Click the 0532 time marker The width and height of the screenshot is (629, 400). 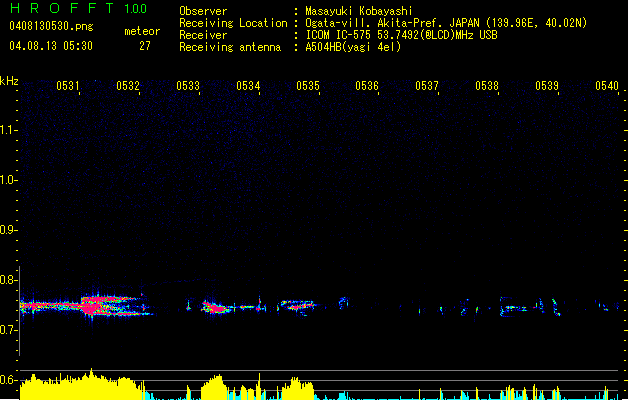point(128,86)
